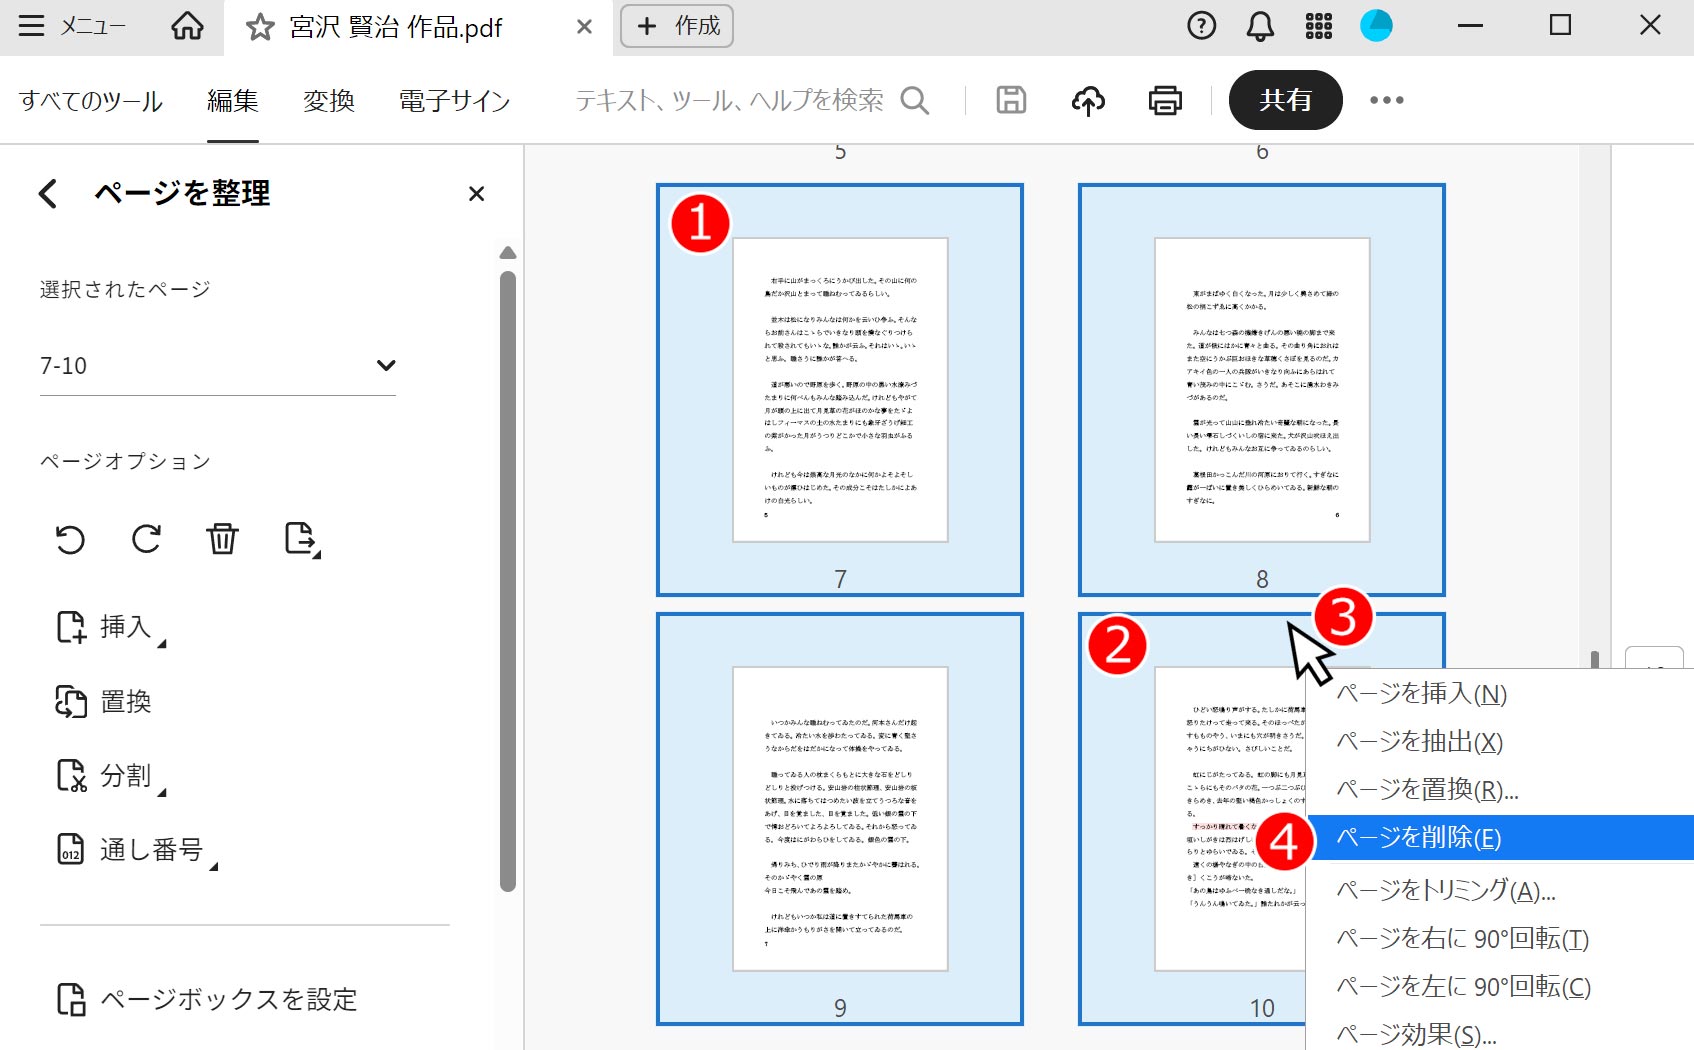Click the extract pages icon

click(x=301, y=539)
